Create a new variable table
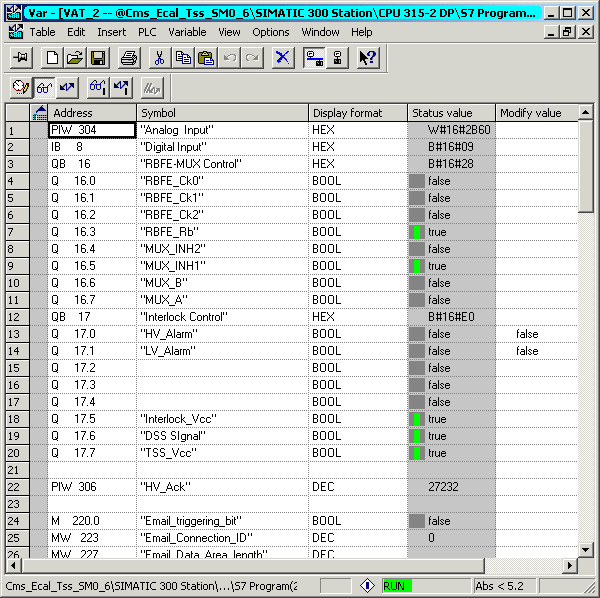The width and height of the screenshot is (600, 598). [x=52, y=58]
